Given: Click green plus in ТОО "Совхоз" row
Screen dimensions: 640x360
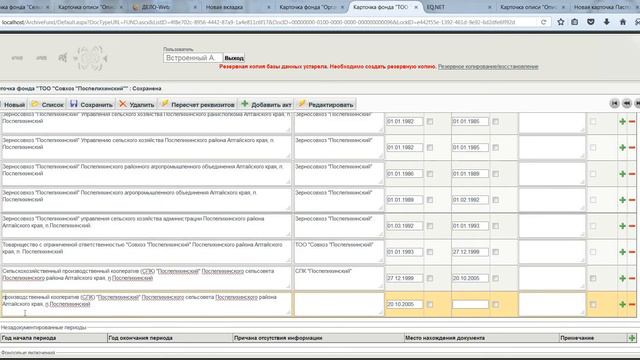Looking at the screenshot, I should click(x=622, y=252).
